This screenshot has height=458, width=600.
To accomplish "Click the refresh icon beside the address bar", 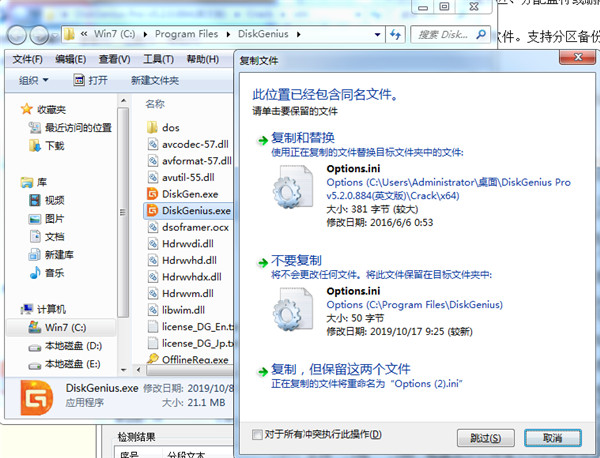I will pyautogui.click(x=395, y=35).
